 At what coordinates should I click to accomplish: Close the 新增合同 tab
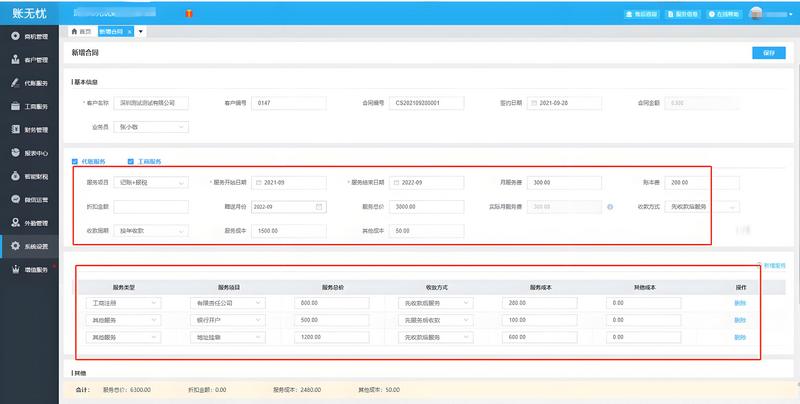point(129,32)
